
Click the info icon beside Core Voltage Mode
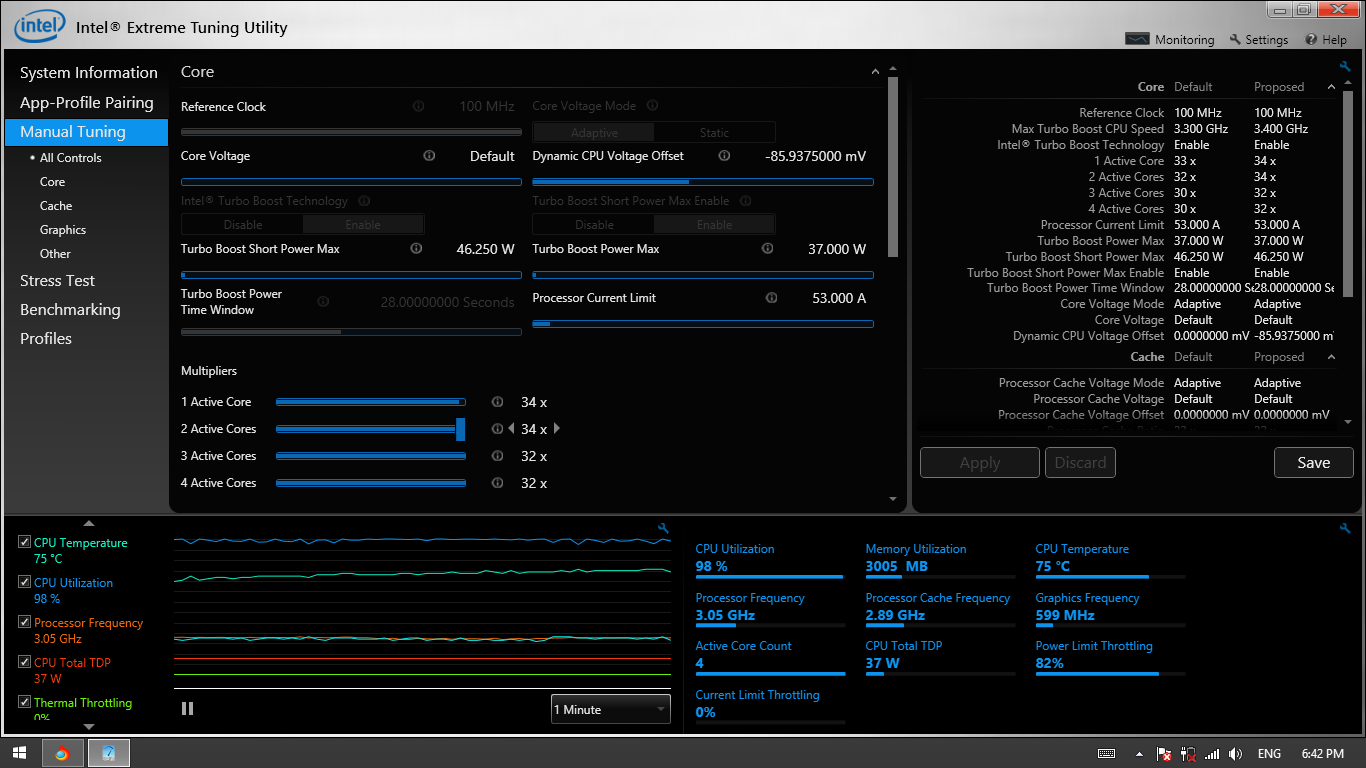coord(653,105)
